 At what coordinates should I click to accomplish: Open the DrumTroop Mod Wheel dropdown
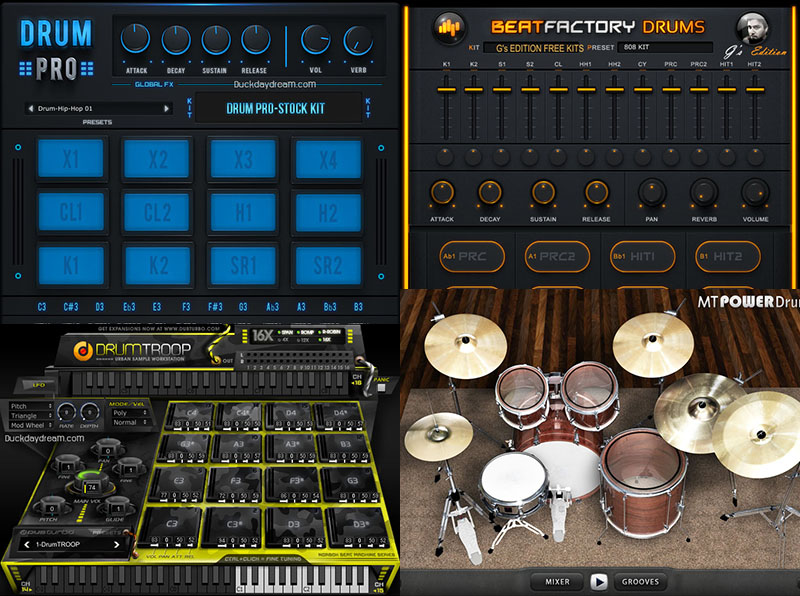pyautogui.click(x=31, y=425)
